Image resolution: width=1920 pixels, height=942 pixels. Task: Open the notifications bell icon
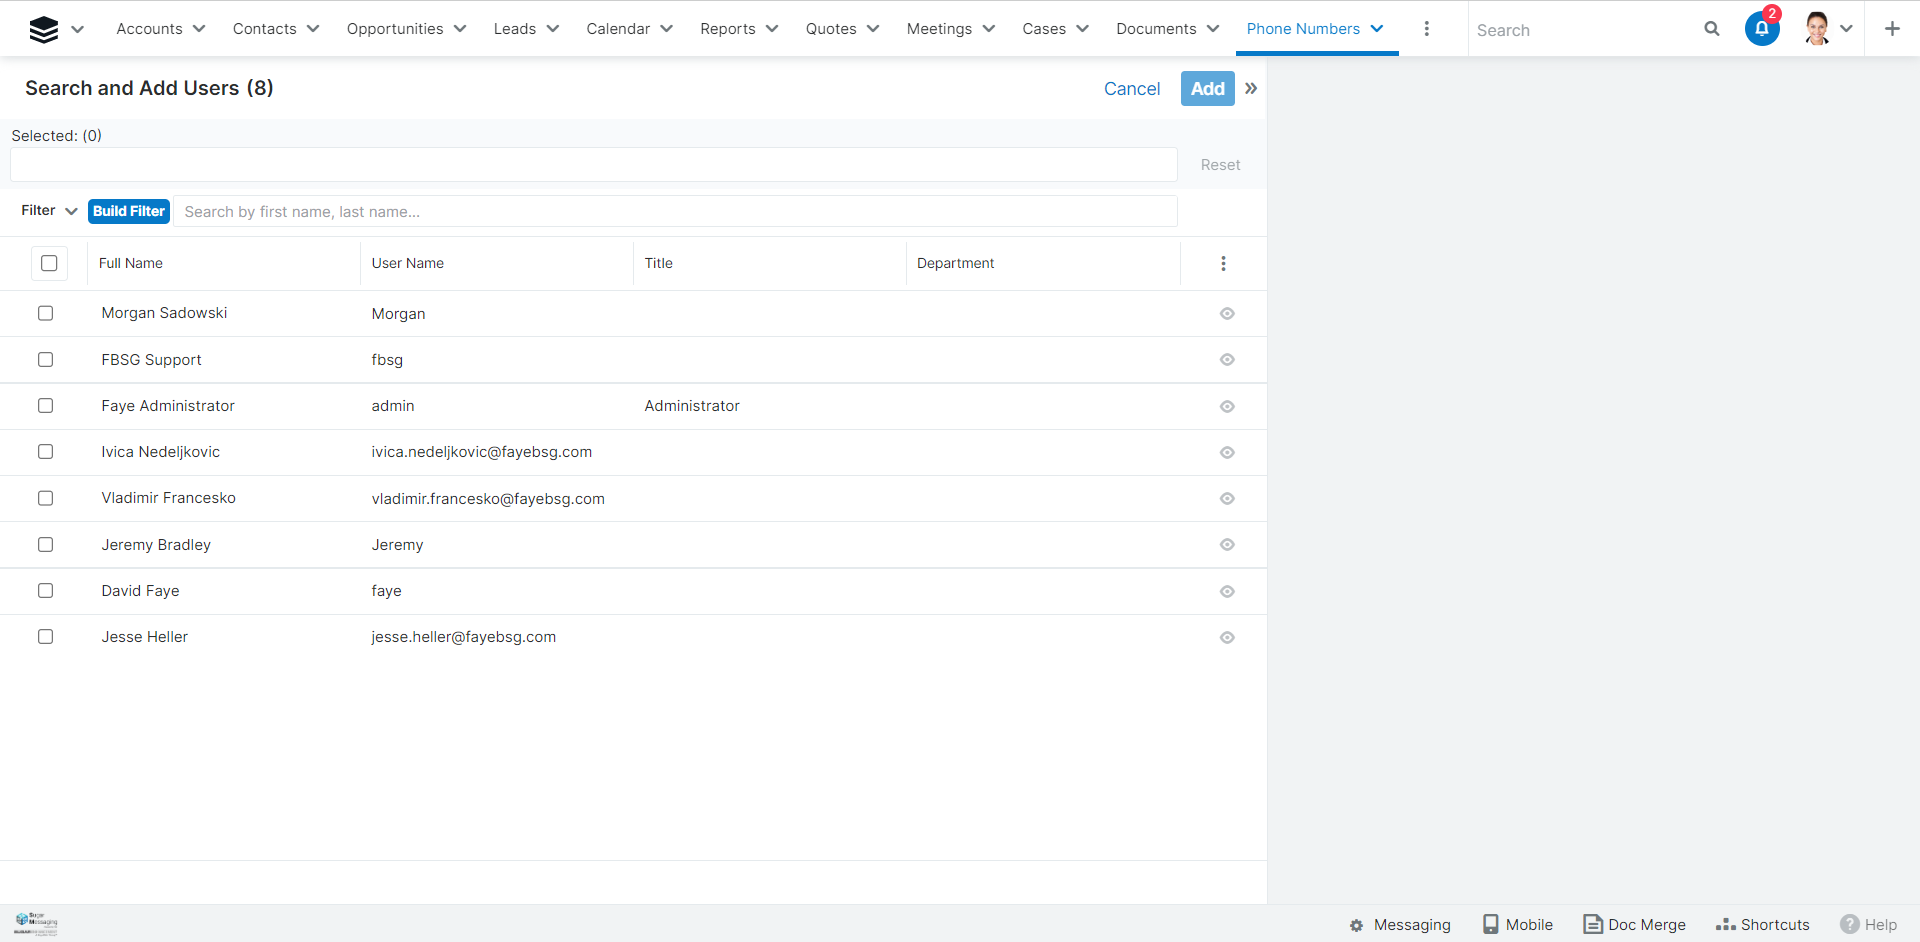1761,29
